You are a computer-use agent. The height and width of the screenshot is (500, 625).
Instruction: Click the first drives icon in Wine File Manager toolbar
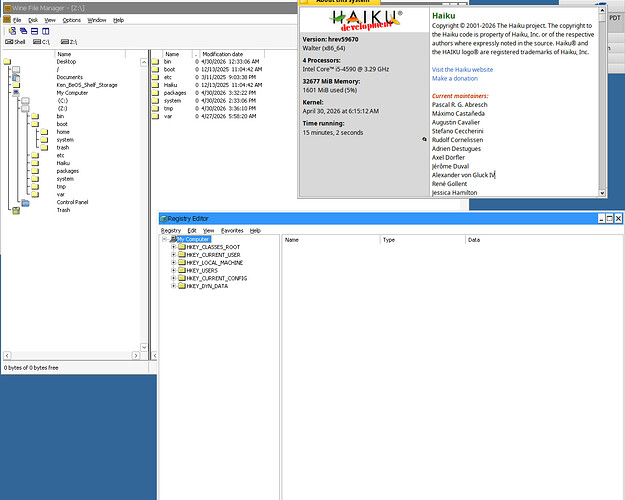point(12,31)
